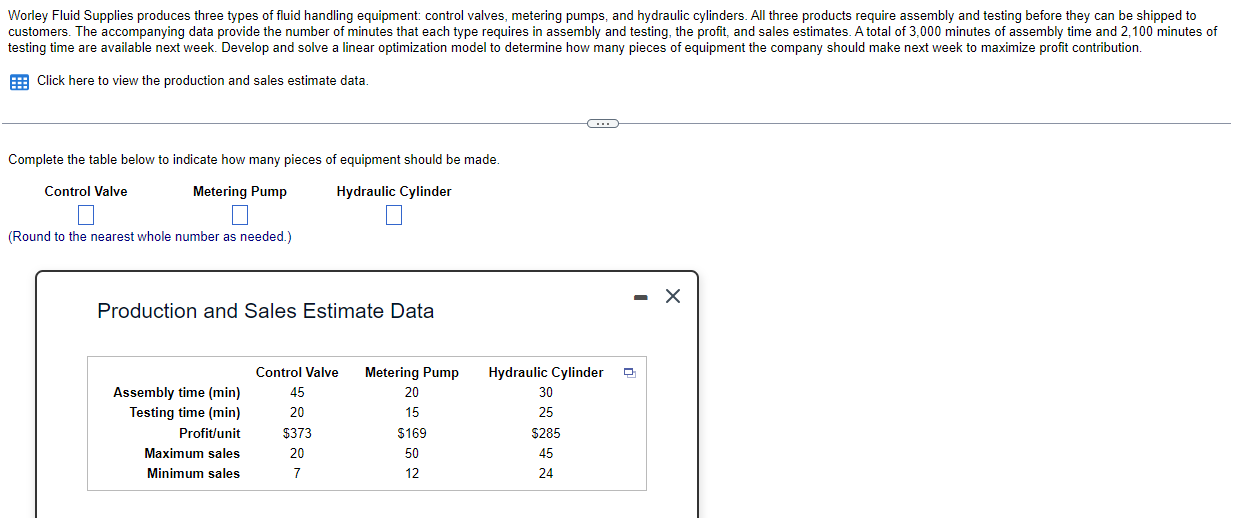Click the 'Production and Sales Estimate Data' title
Viewport: 1233px width, 518px height.
click(266, 311)
